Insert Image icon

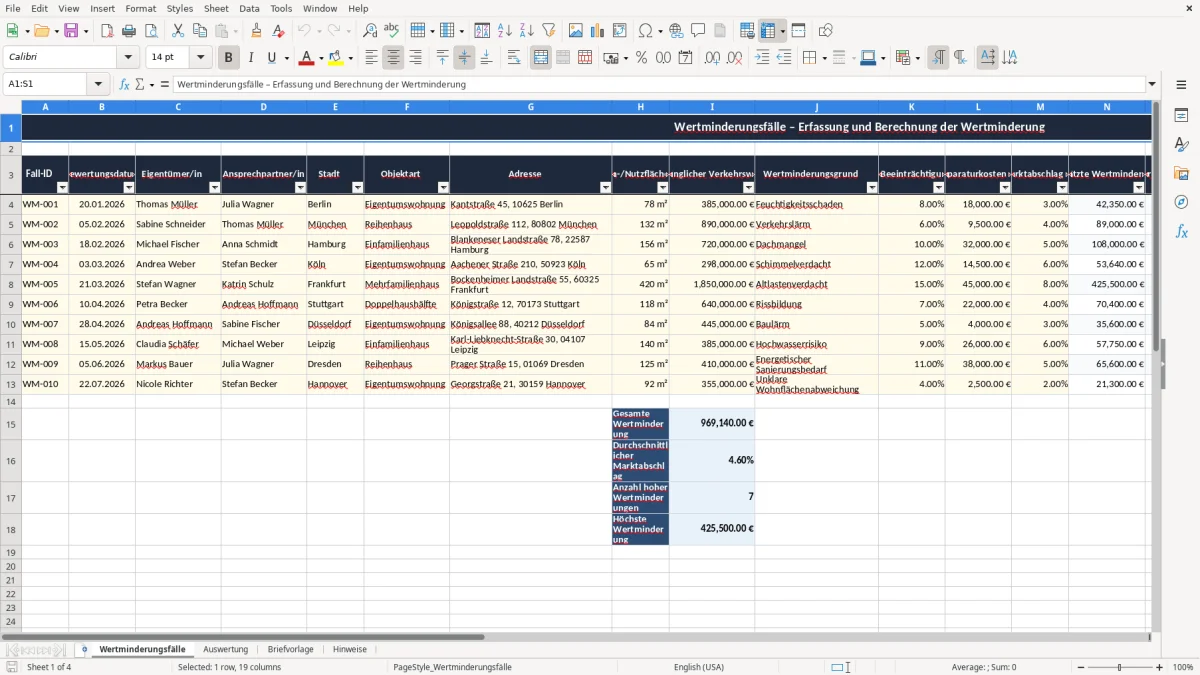tap(576, 31)
